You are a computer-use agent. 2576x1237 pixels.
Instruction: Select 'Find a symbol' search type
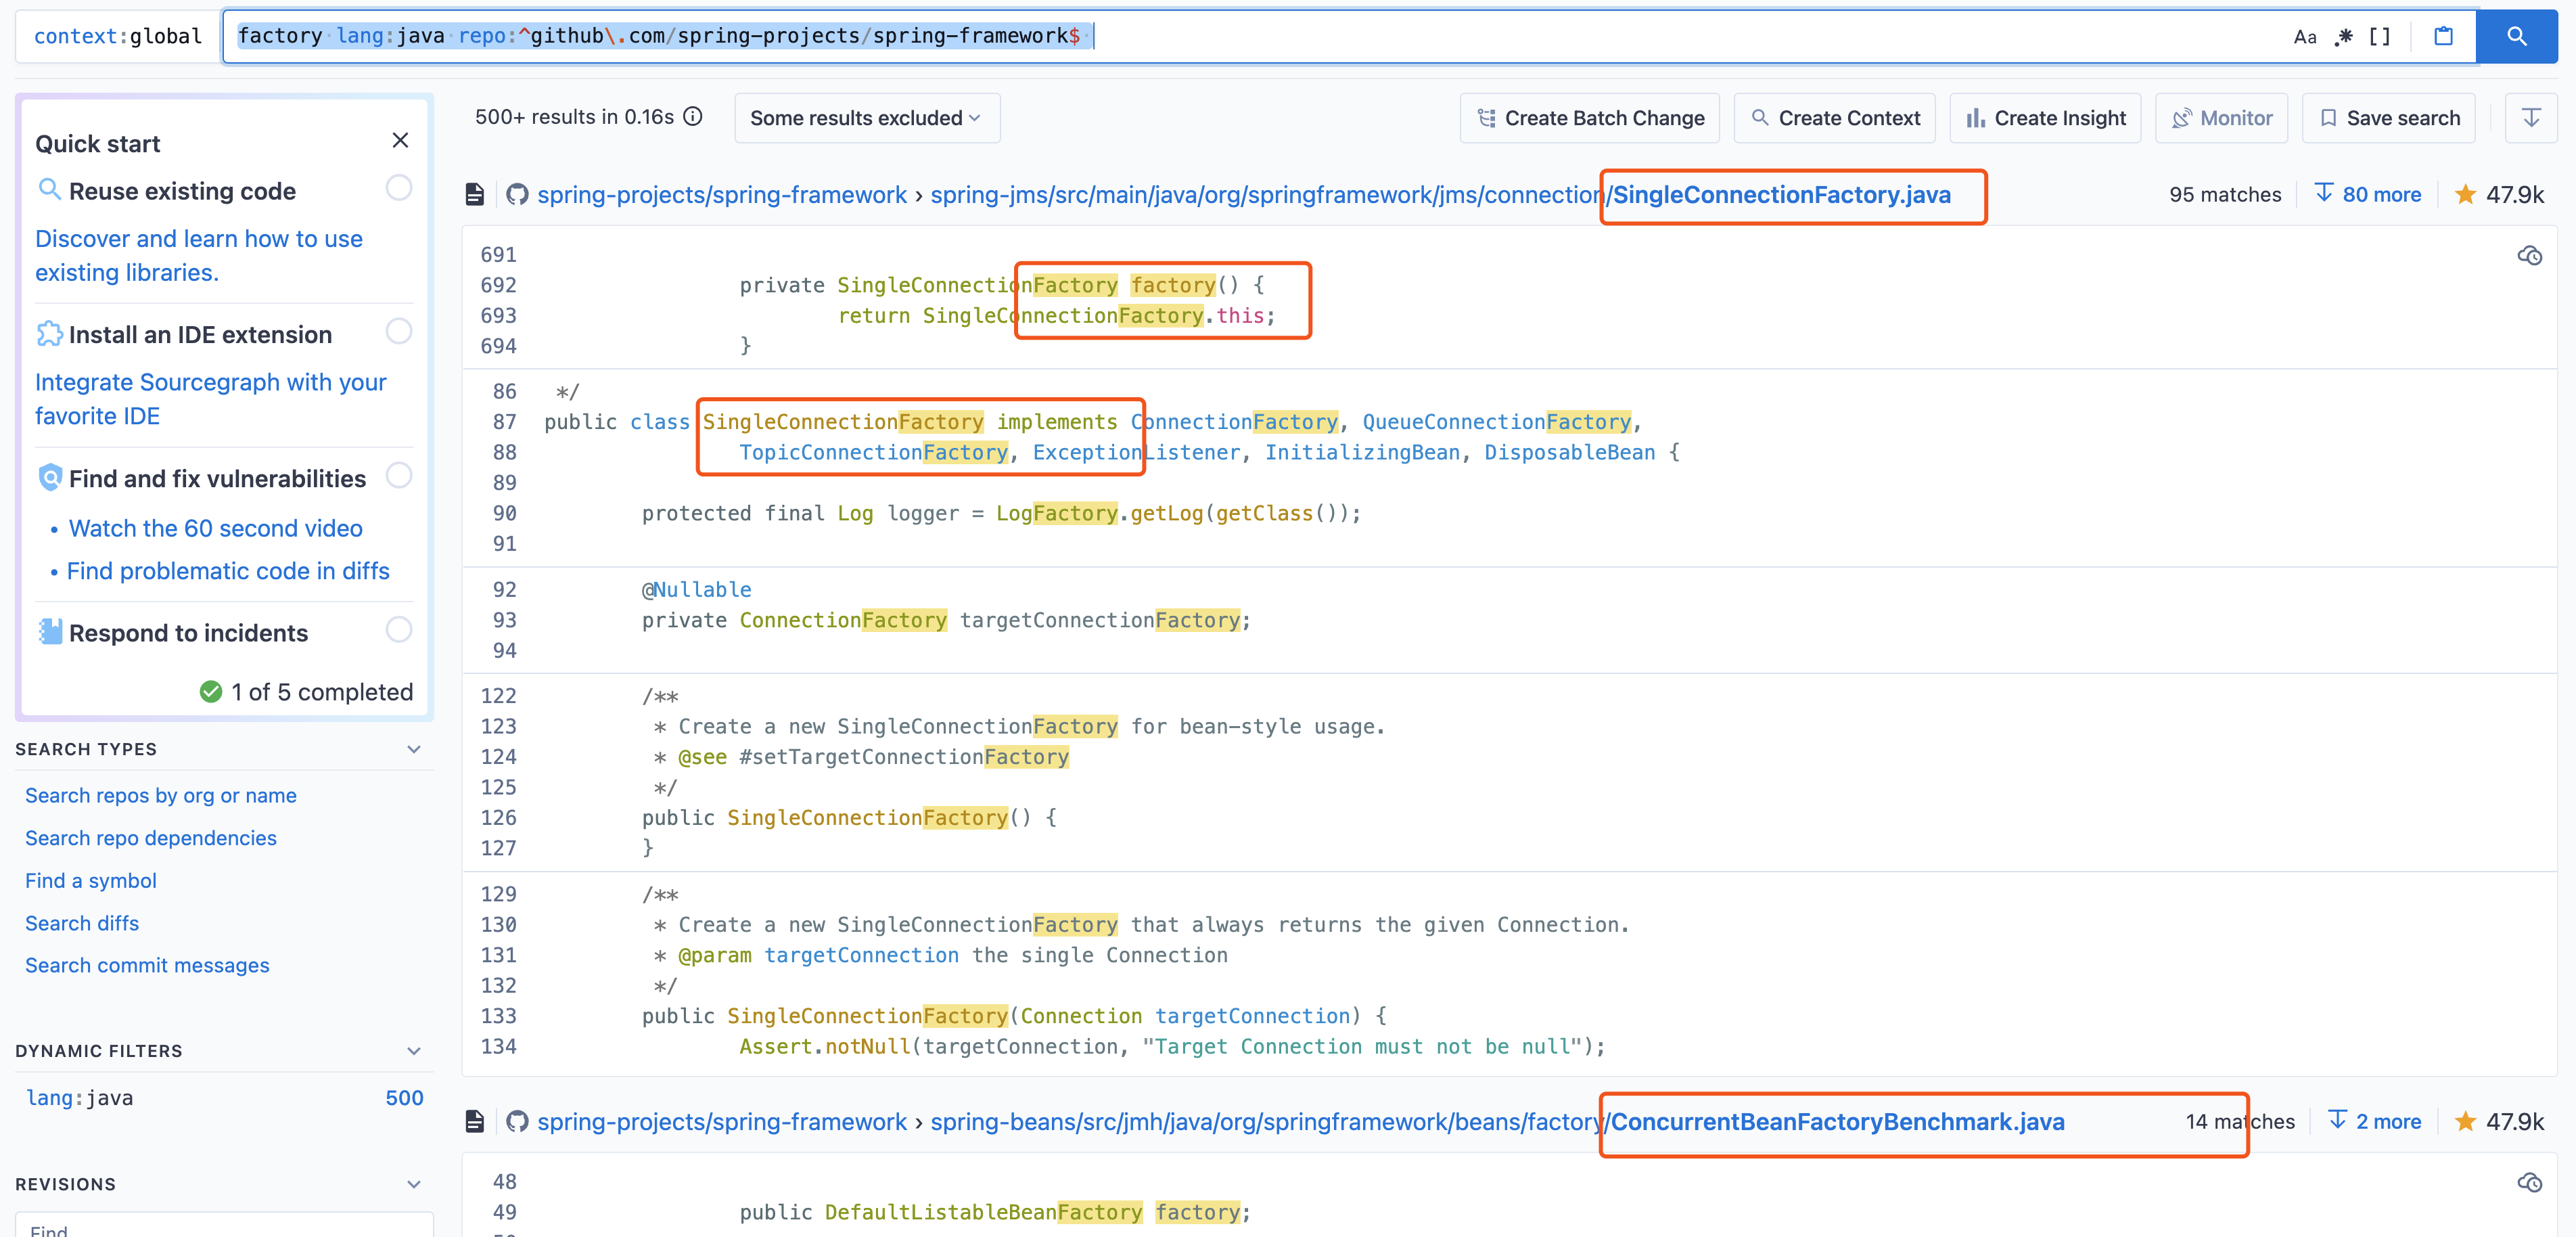point(91,881)
